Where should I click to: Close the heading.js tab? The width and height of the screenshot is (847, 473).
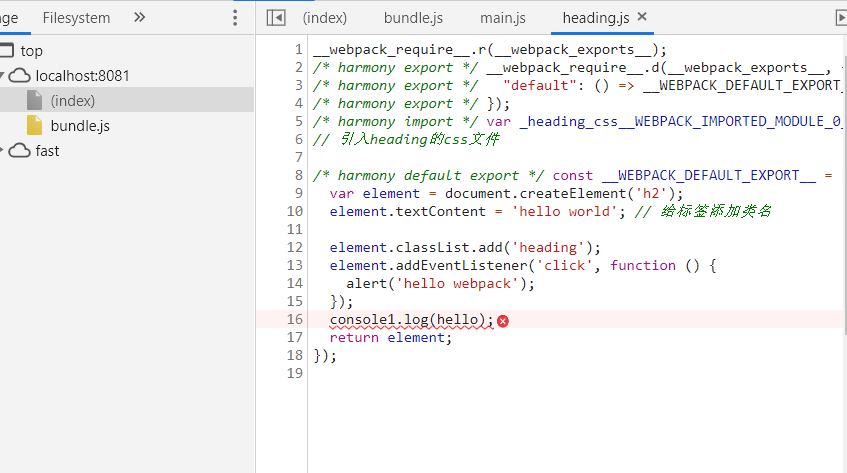pos(642,17)
